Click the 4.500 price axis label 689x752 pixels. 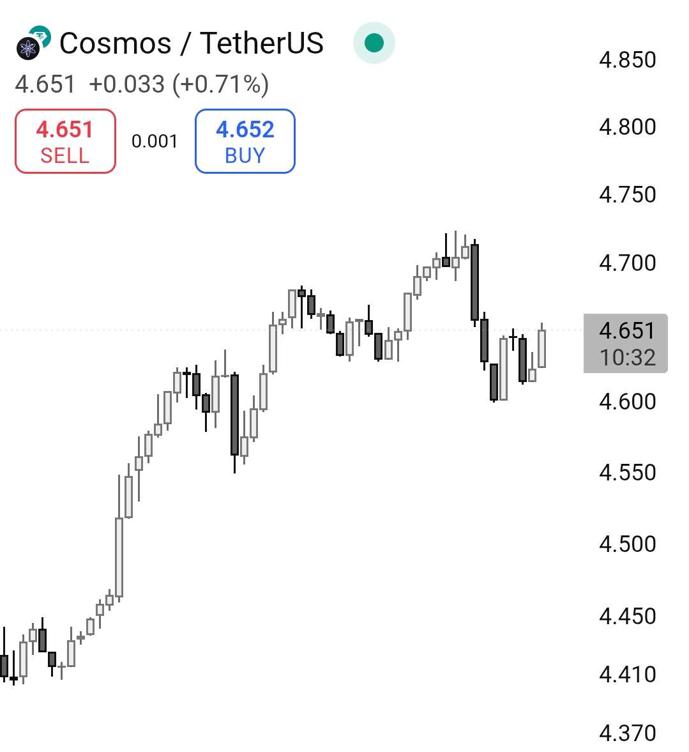point(627,544)
